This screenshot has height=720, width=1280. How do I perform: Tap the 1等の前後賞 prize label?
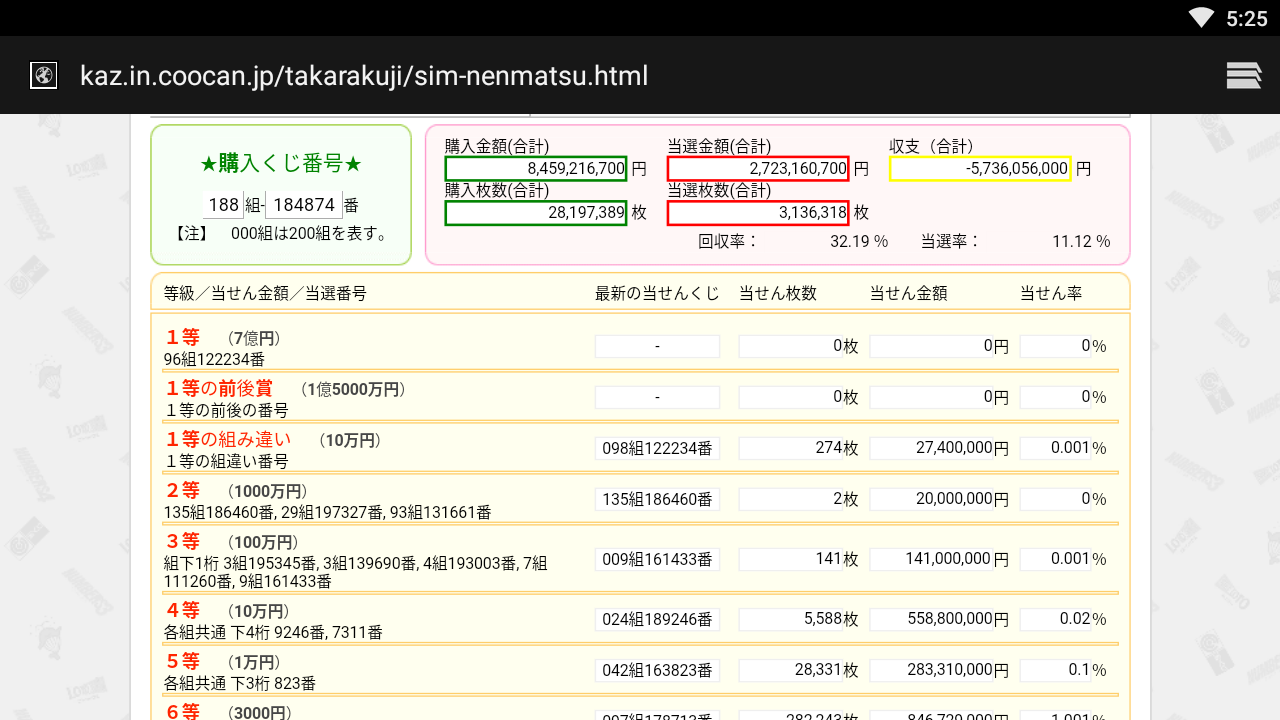[219, 389]
